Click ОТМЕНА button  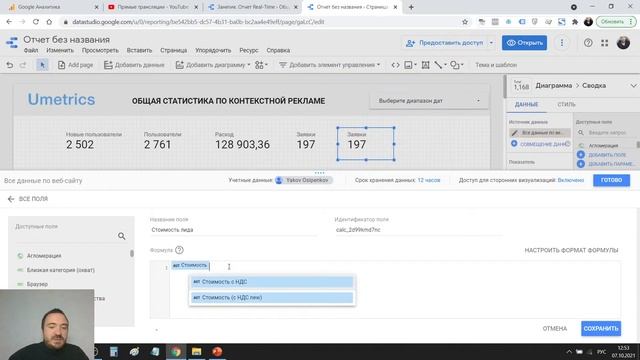click(555, 329)
